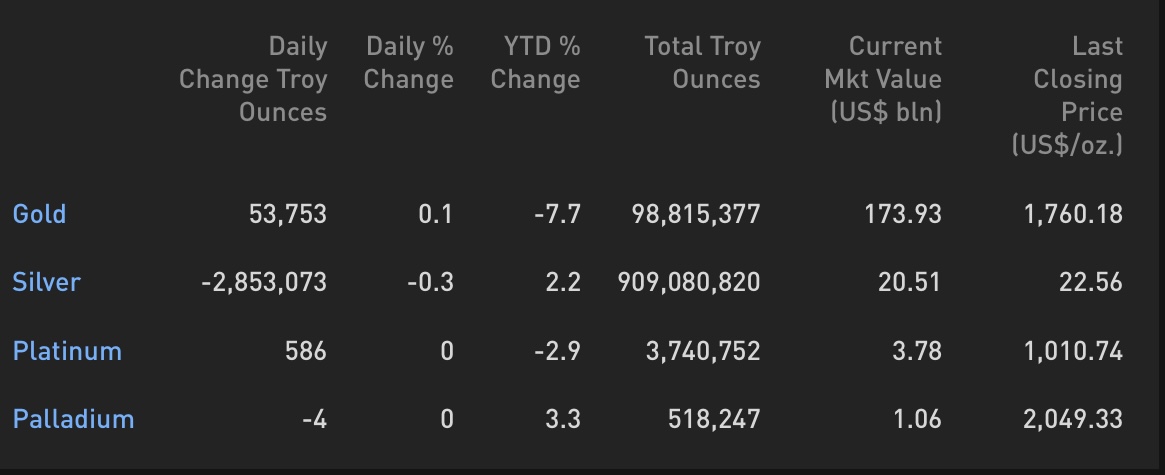Select Silver's -2,853,073 daily change value
The height and width of the screenshot is (475, 1165).
point(264,282)
